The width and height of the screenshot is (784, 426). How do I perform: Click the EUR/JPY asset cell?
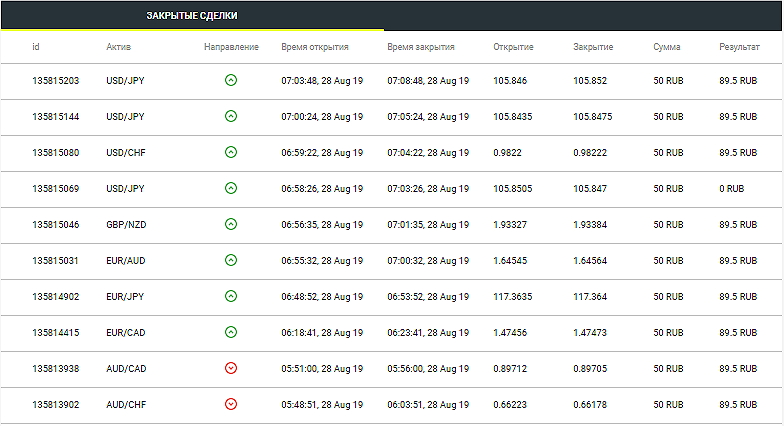(x=125, y=296)
